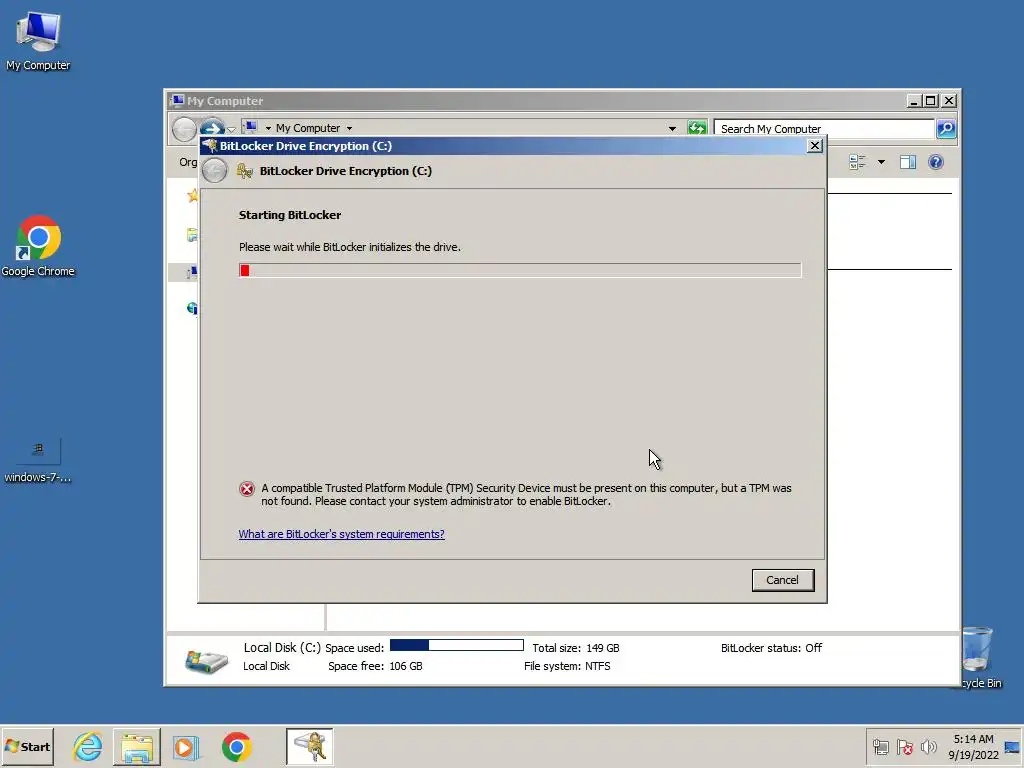Click the explorer Forward navigation arrow
This screenshot has height=768, width=1024.
pyautogui.click(x=212, y=128)
